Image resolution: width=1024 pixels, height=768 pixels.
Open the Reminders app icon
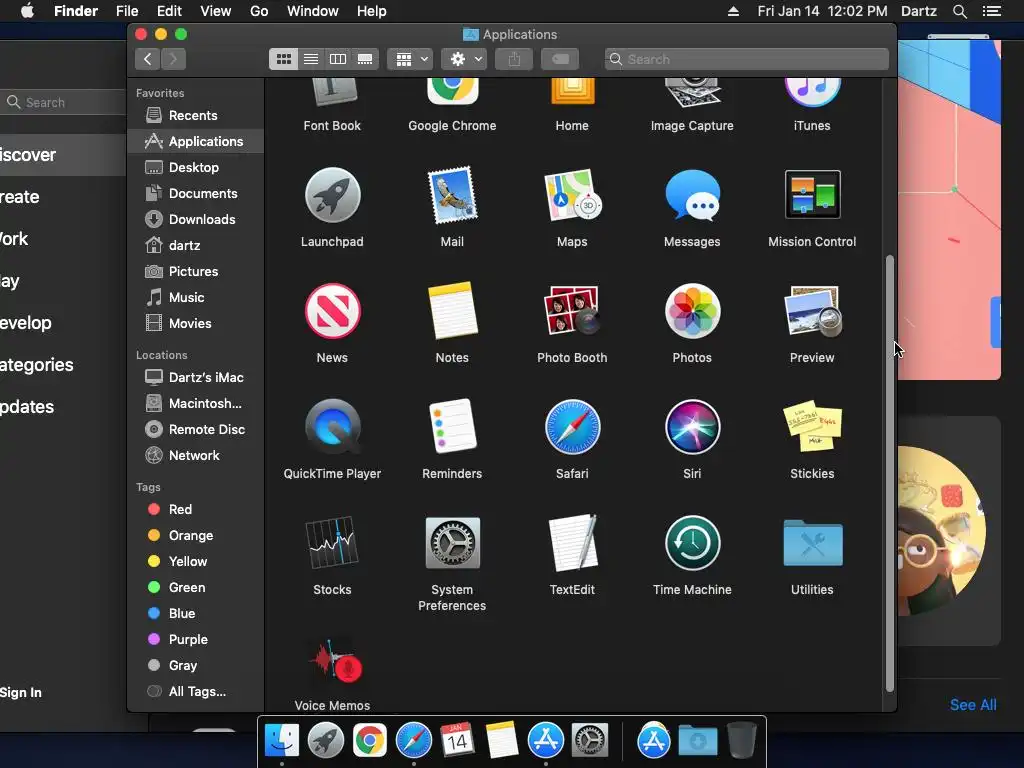452,427
